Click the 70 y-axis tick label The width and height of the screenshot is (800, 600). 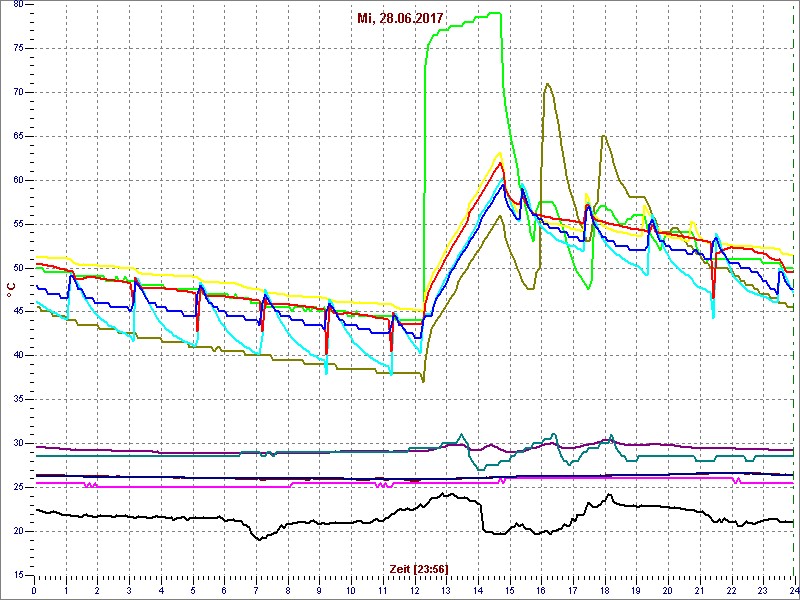pos(18,93)
